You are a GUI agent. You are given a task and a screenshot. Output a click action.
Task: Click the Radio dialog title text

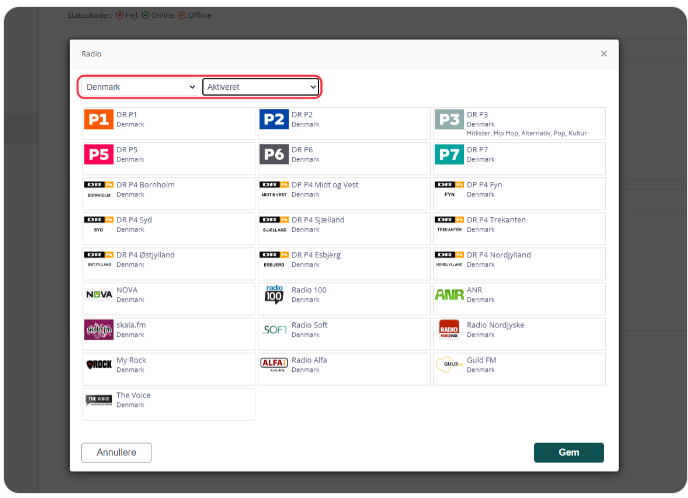(x=91, y=54)
